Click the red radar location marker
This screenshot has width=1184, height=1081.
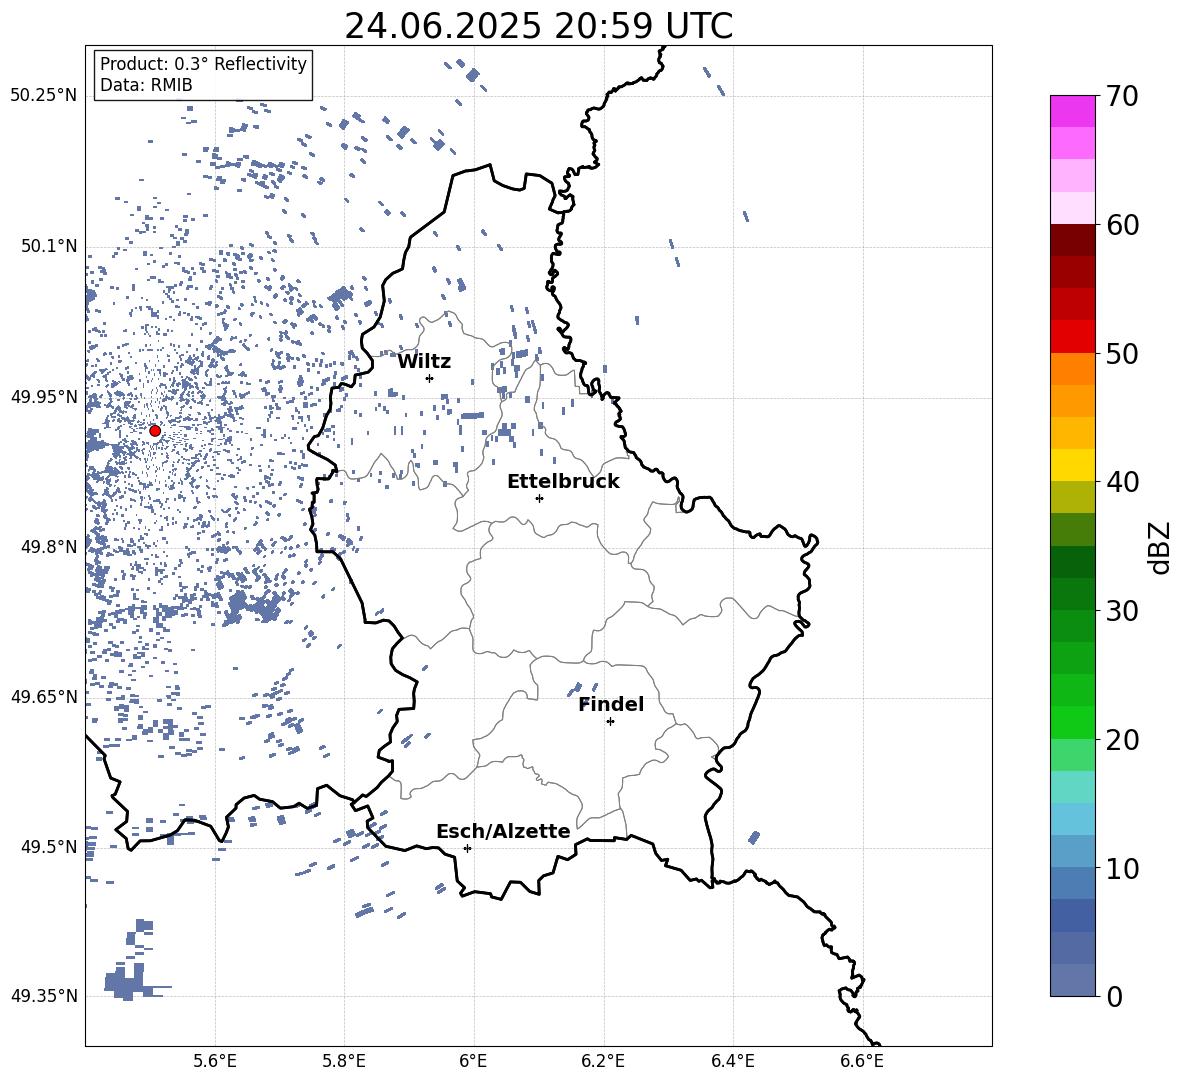(x=155, y=431)
